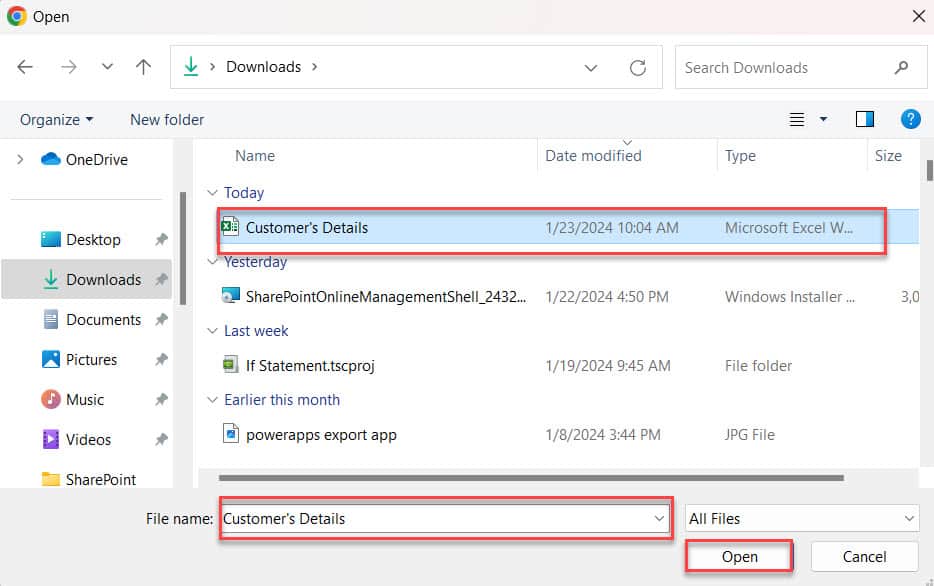This screenshot has height=586, width=934.
Task: Click the If Statement.tscproj file icon
Action: click(x=231, y=364)
